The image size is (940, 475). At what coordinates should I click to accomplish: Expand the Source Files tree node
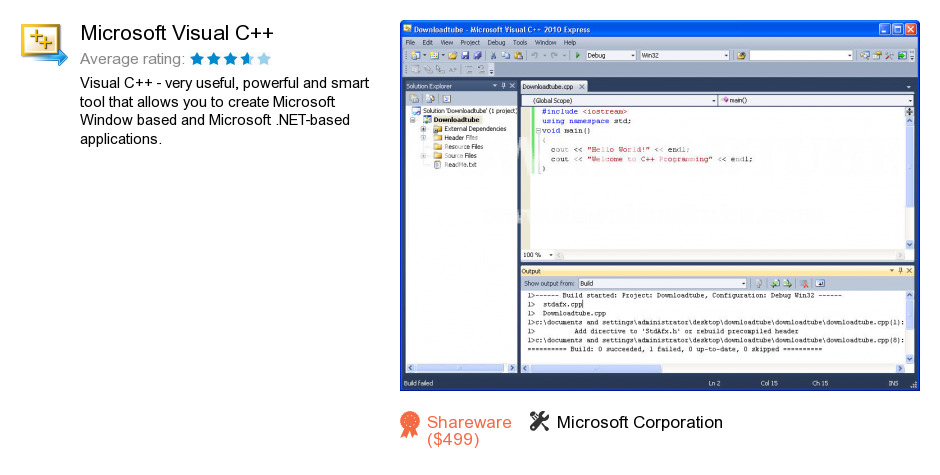pos(423,156)
